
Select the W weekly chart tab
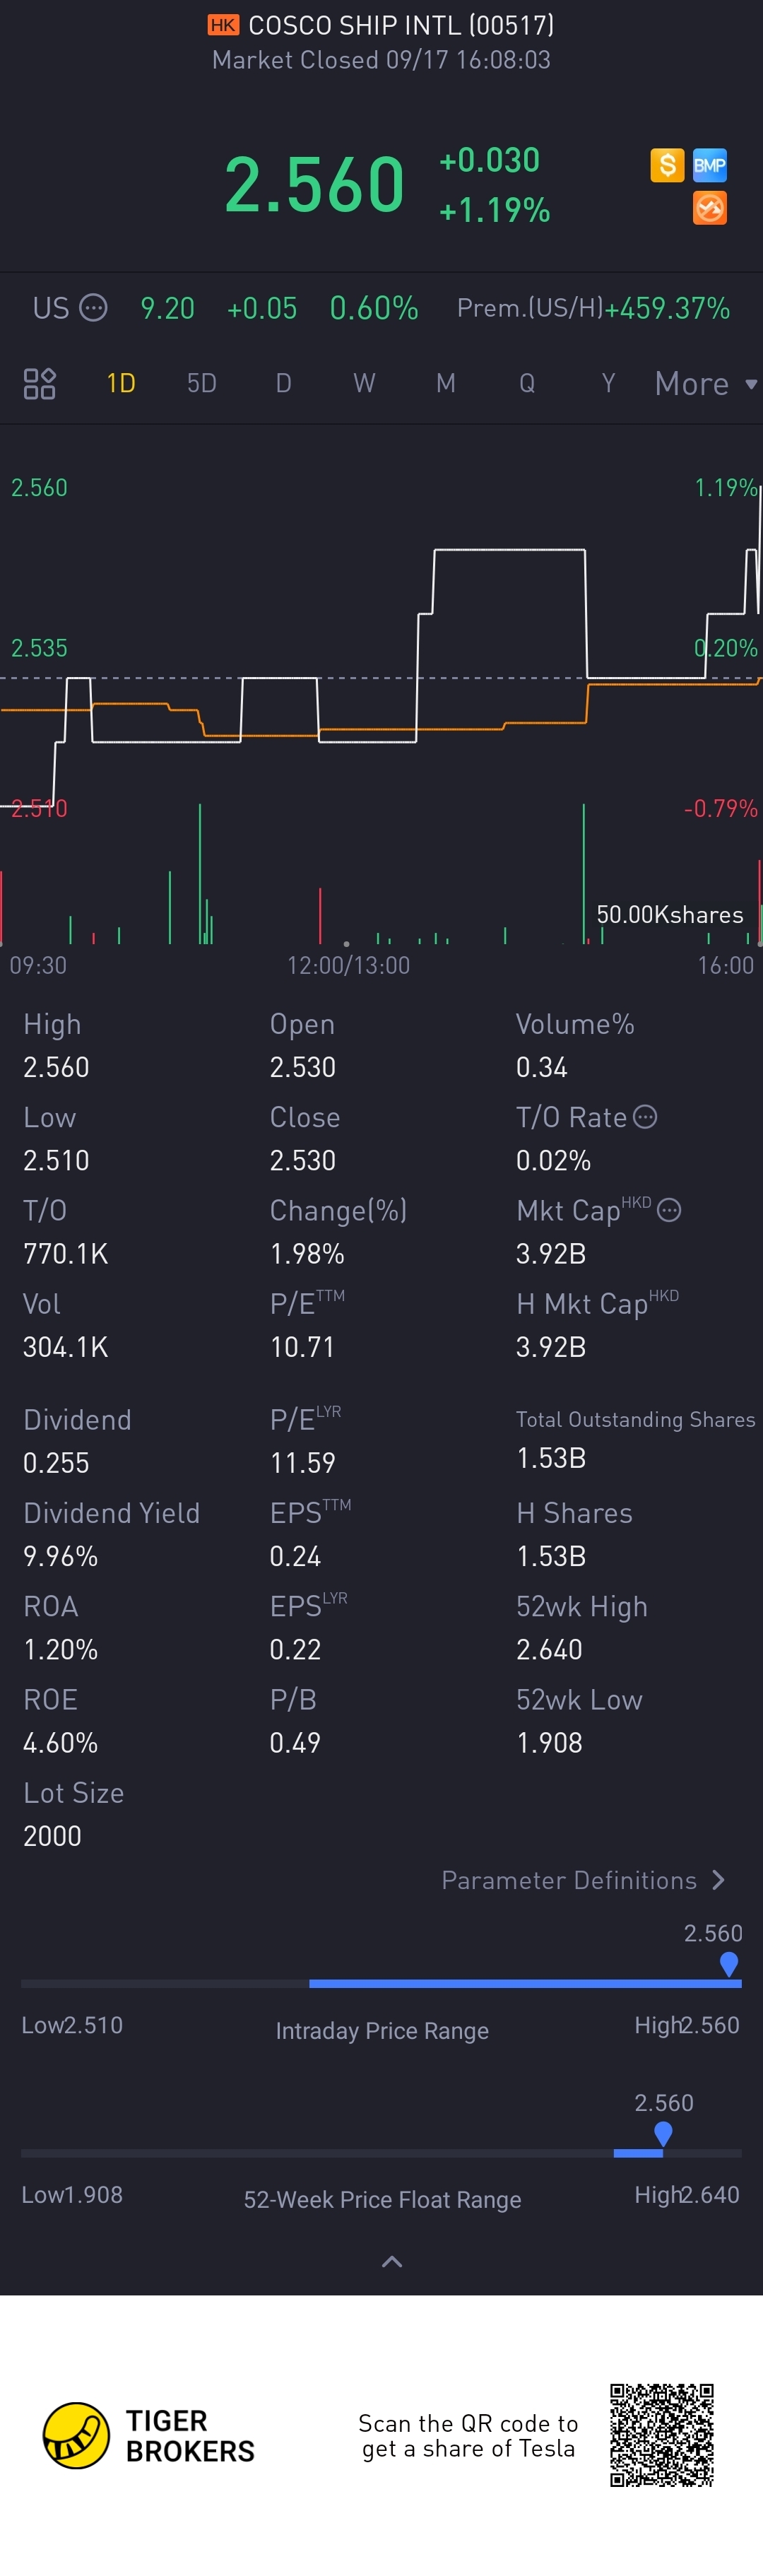coord(364,383)
